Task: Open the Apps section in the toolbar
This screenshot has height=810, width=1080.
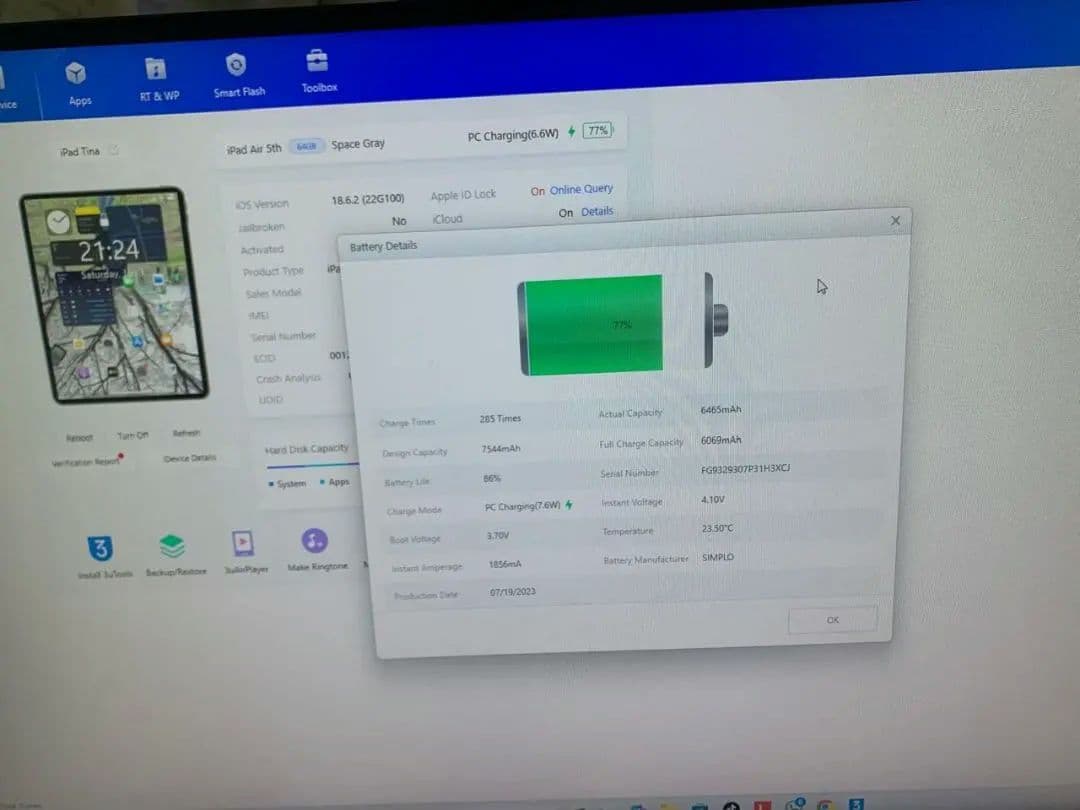Action: [77, 82]
